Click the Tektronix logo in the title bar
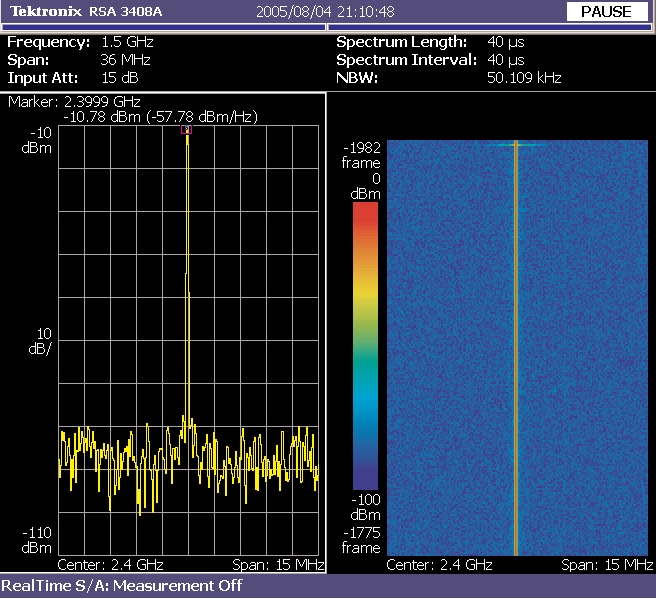The height and width of the screenshot is (599, 656). point(44,12)
